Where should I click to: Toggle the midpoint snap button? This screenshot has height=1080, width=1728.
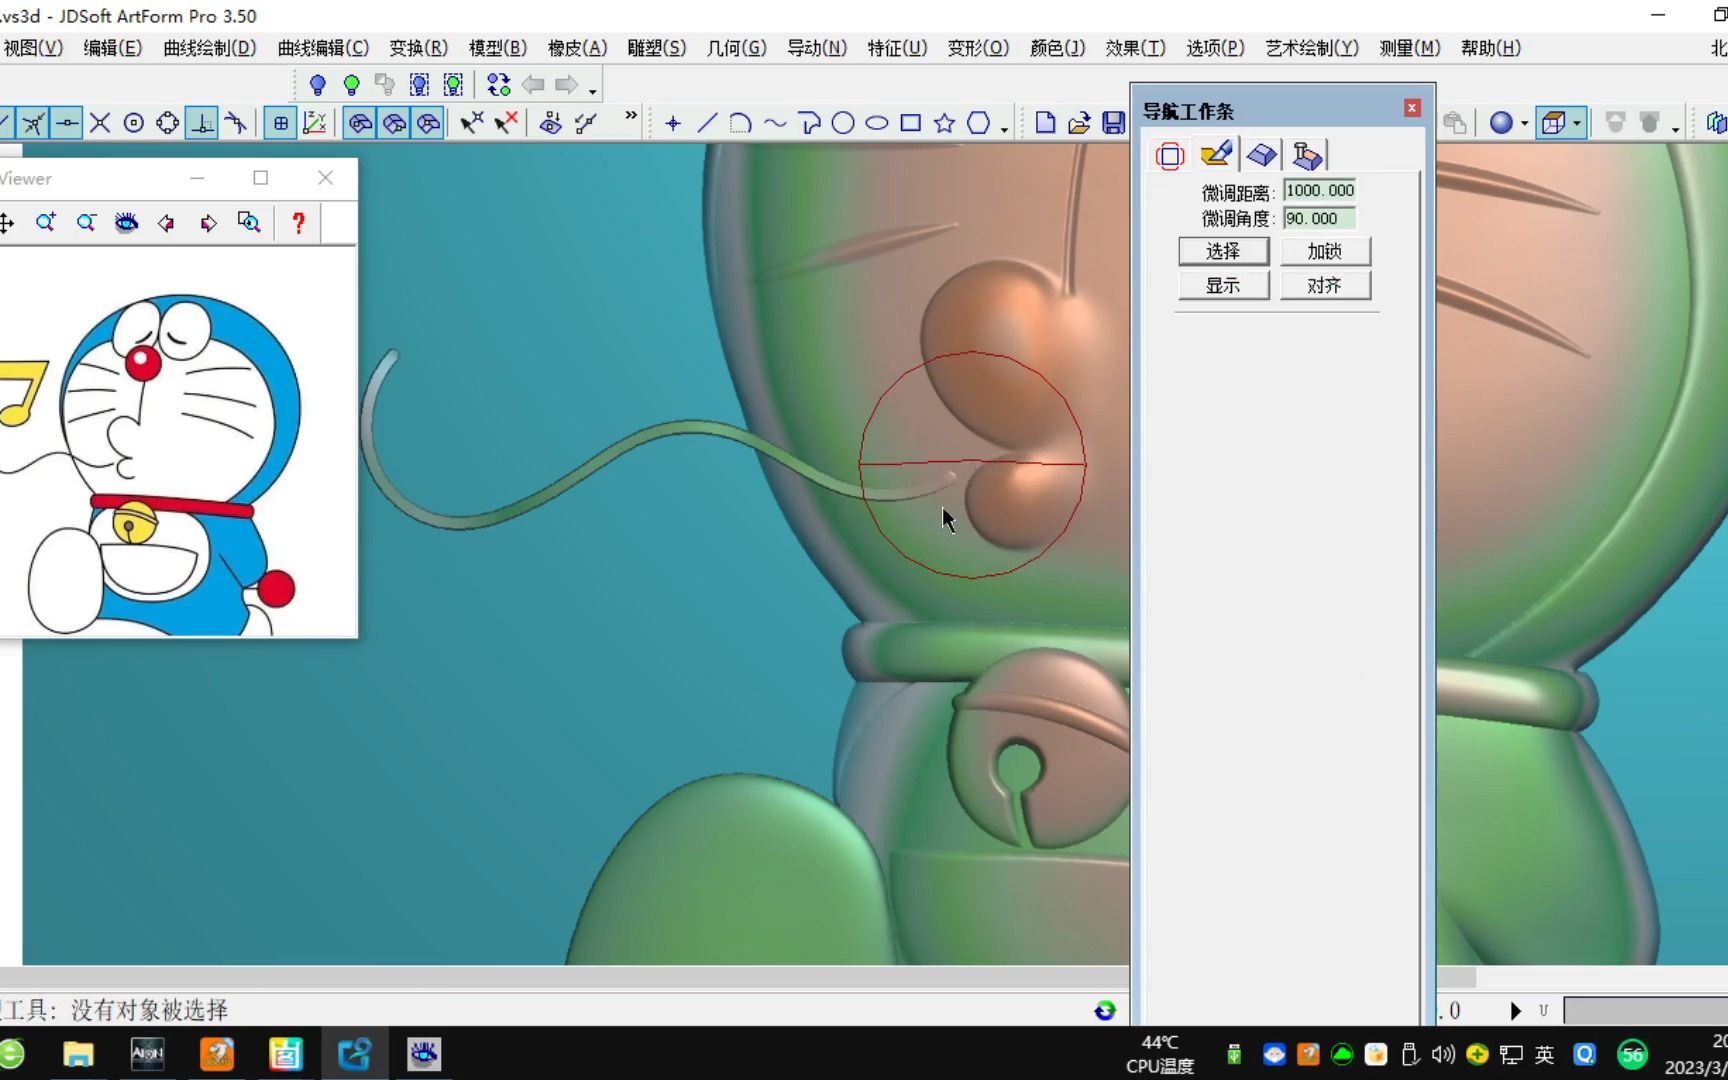(67, 123)
